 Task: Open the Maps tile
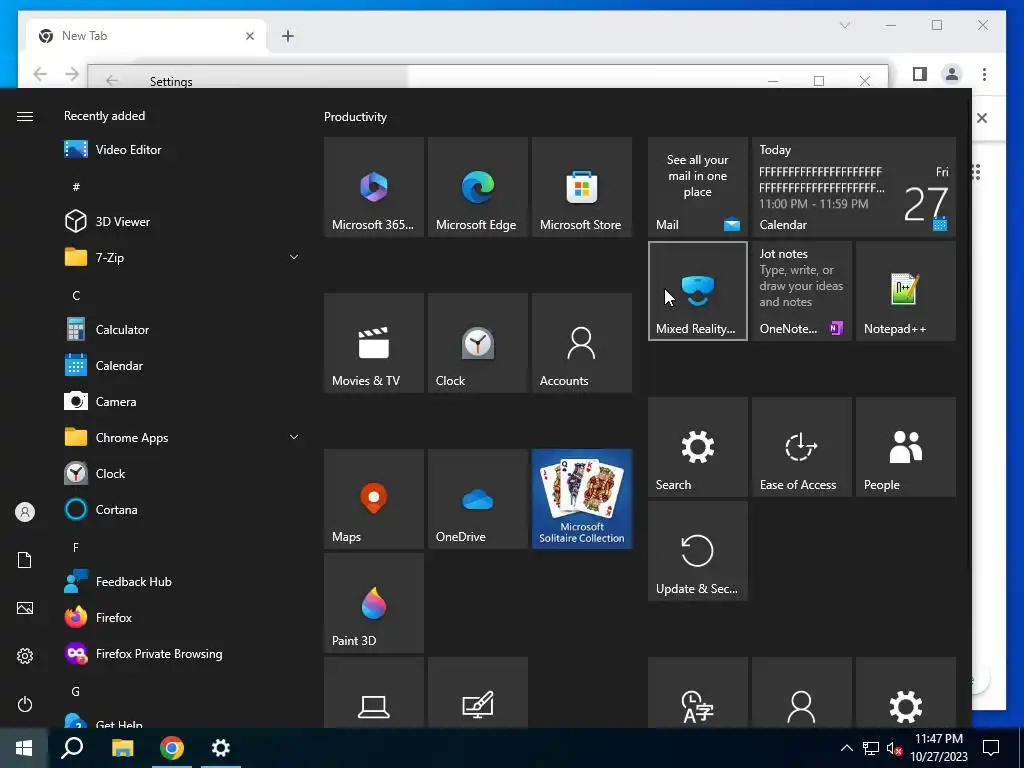tap(374, 499)
